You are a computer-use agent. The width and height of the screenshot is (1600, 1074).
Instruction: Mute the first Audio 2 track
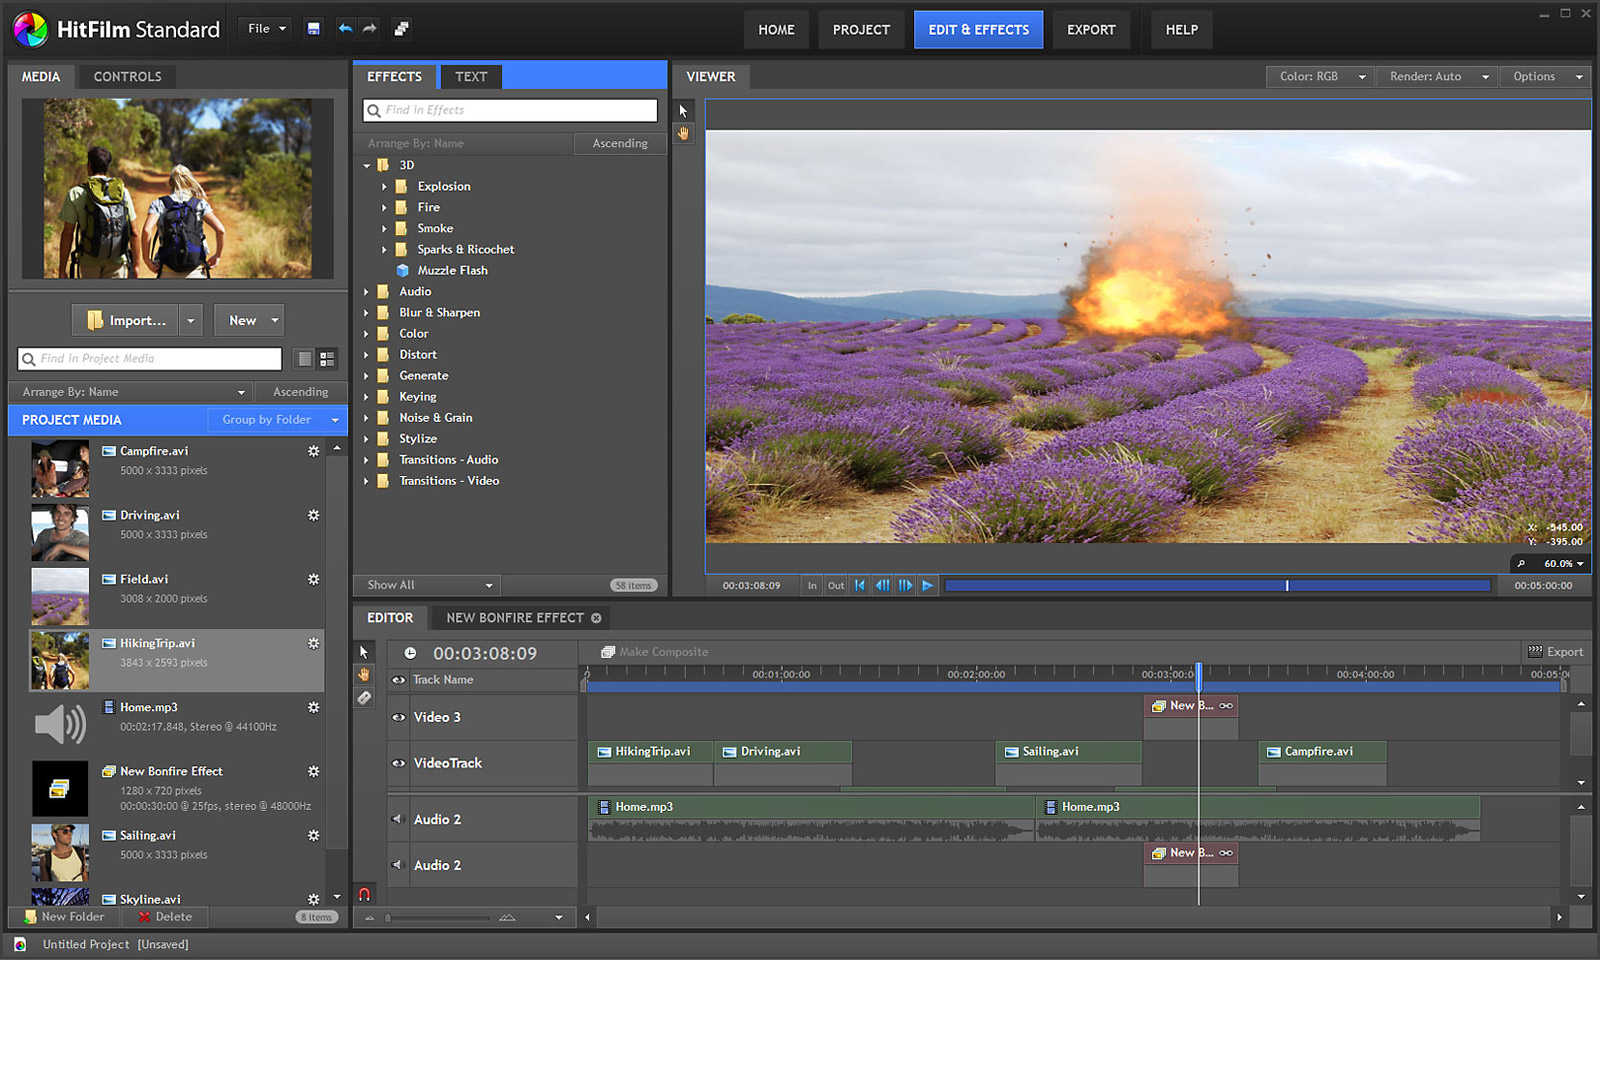click(397, 819)
